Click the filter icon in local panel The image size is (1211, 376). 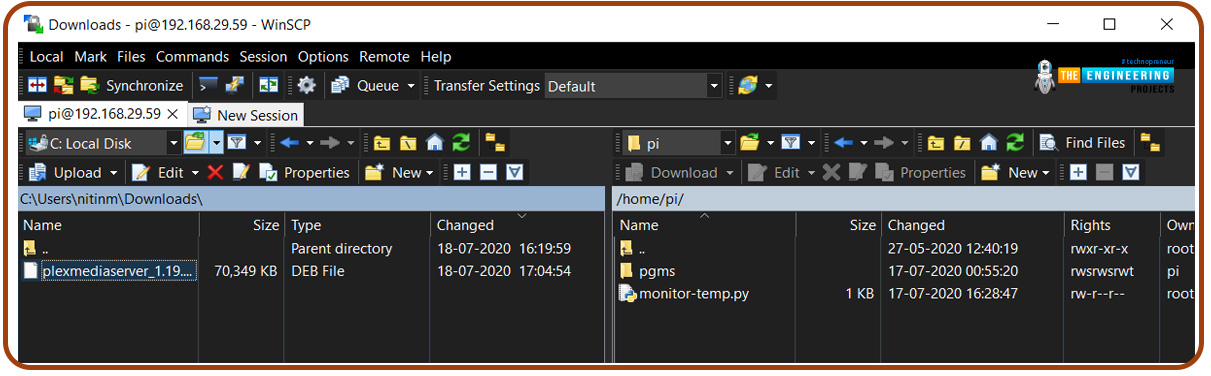tap(236, 143)
